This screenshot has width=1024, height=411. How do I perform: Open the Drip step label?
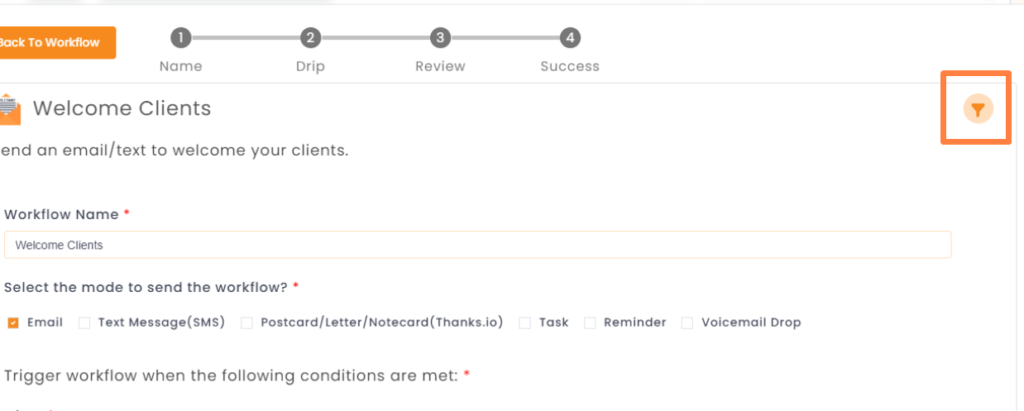coord(310,67)
